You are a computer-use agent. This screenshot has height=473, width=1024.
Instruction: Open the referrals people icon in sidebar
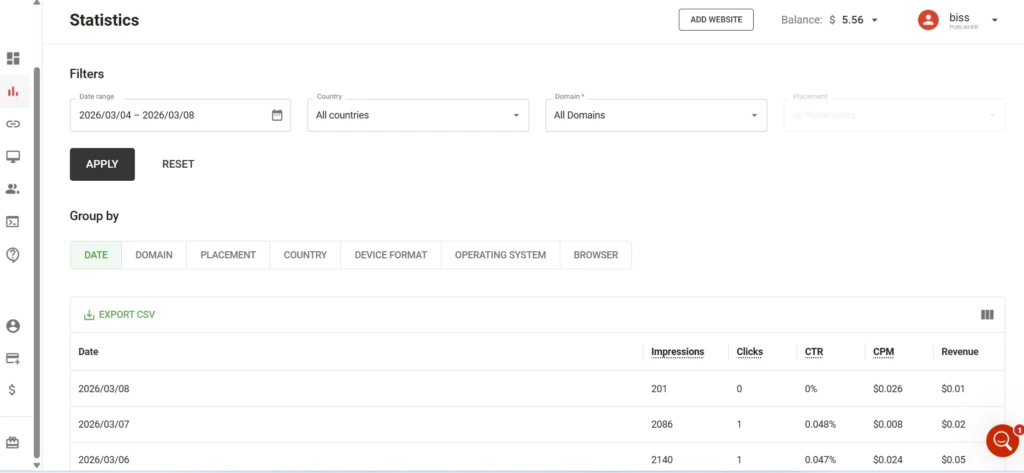[x=13, y=189]
